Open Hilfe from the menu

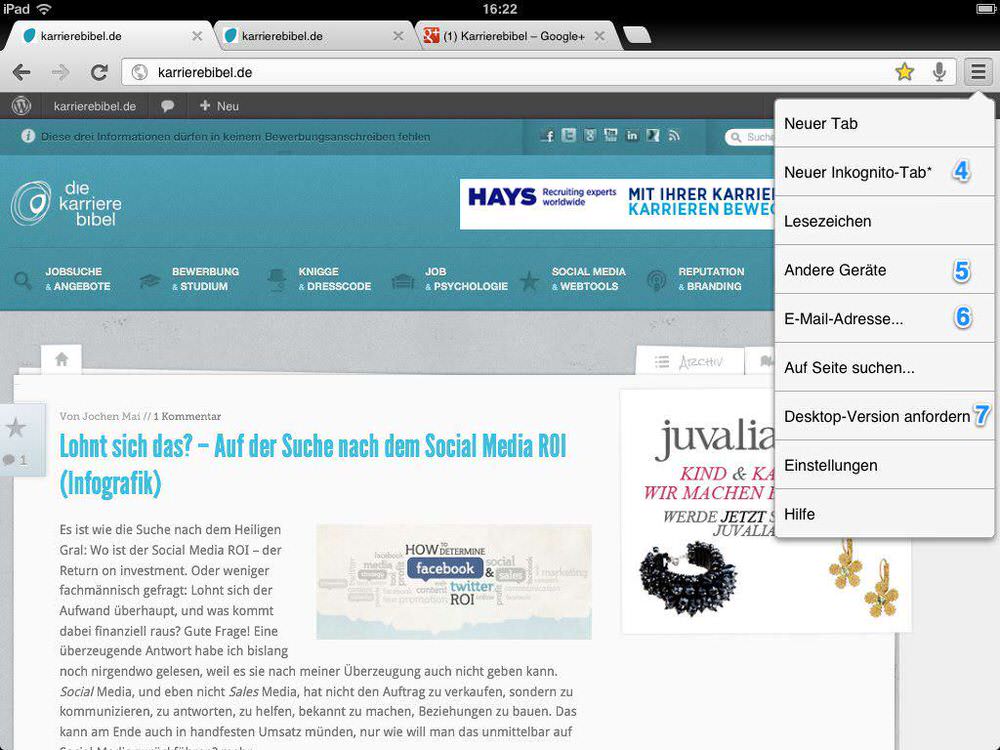pos(884,514)
